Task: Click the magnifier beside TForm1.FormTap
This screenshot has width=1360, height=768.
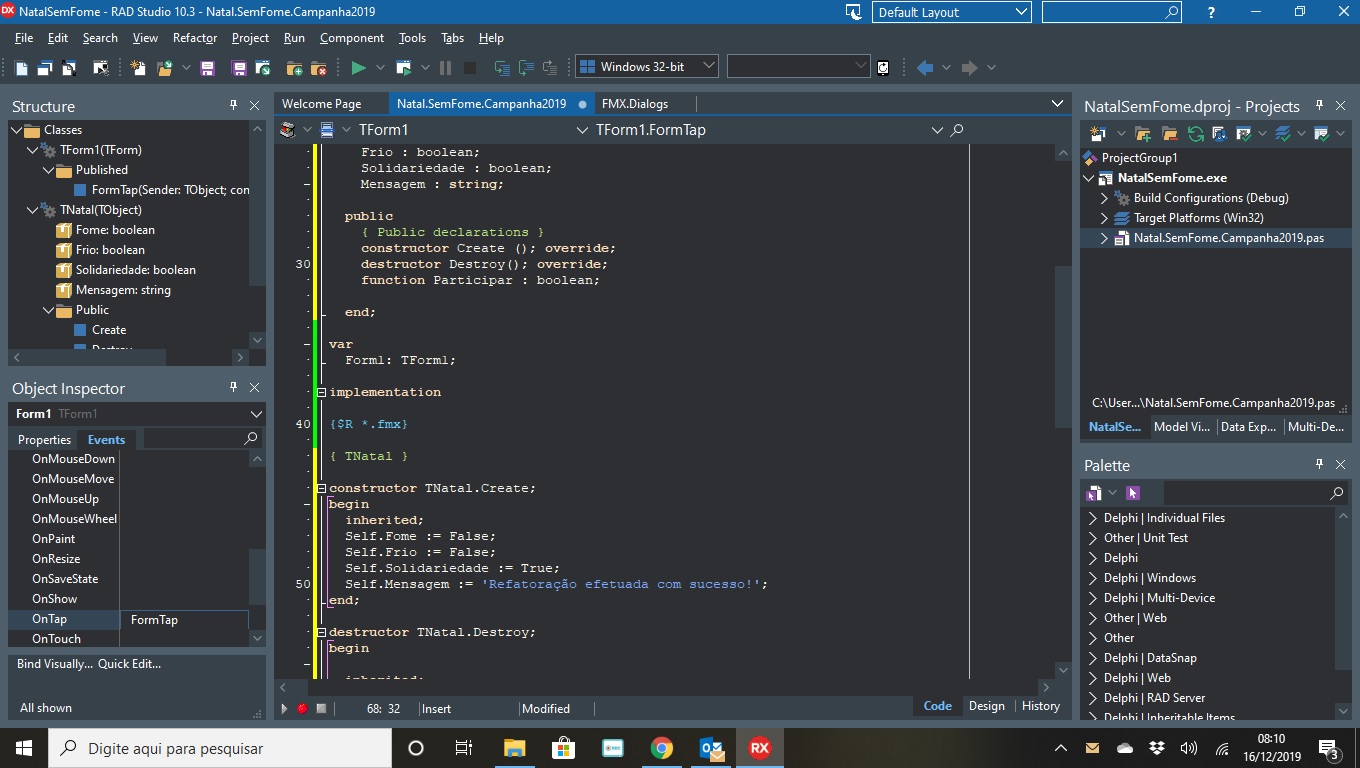Action: pyautogui.click(x=957, y=130)
